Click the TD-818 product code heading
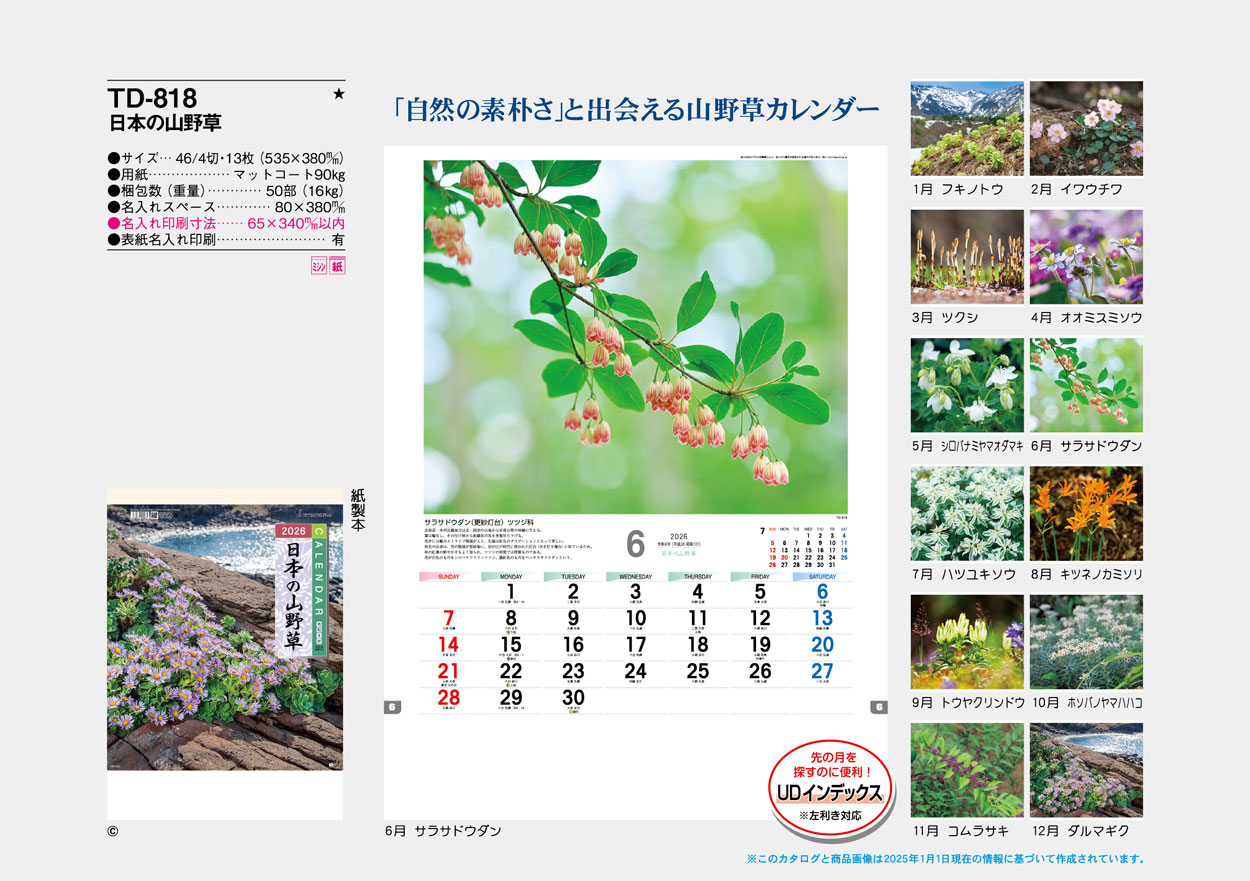 [152, 98]
